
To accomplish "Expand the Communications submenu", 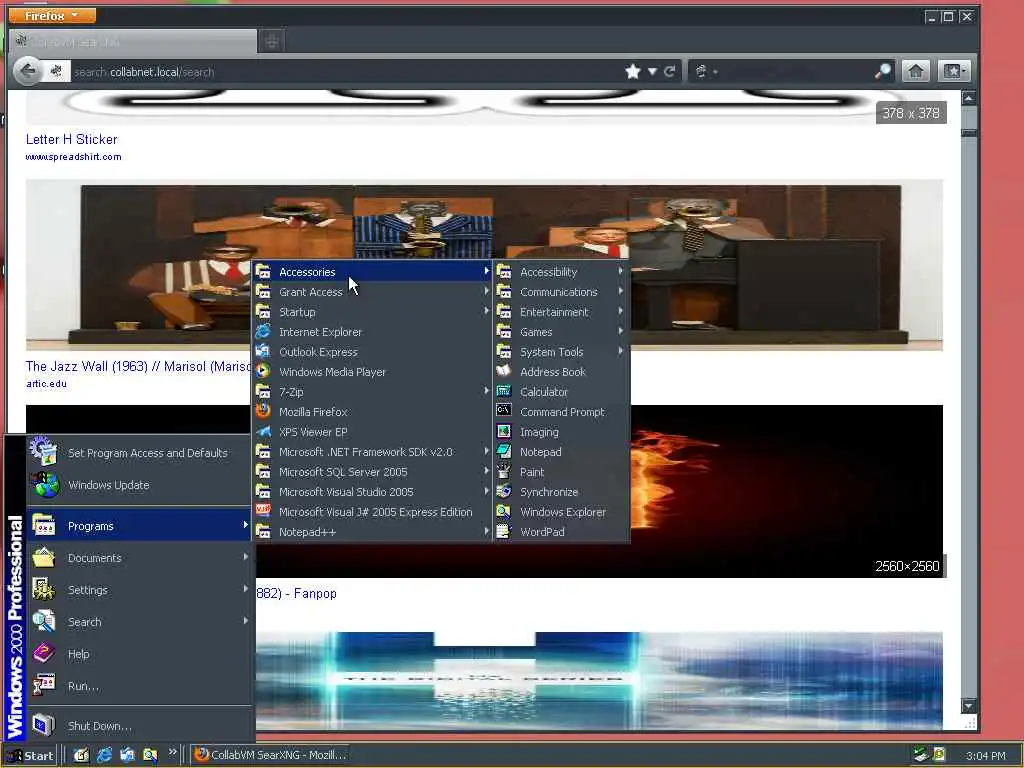I will (x=561, y=292).
